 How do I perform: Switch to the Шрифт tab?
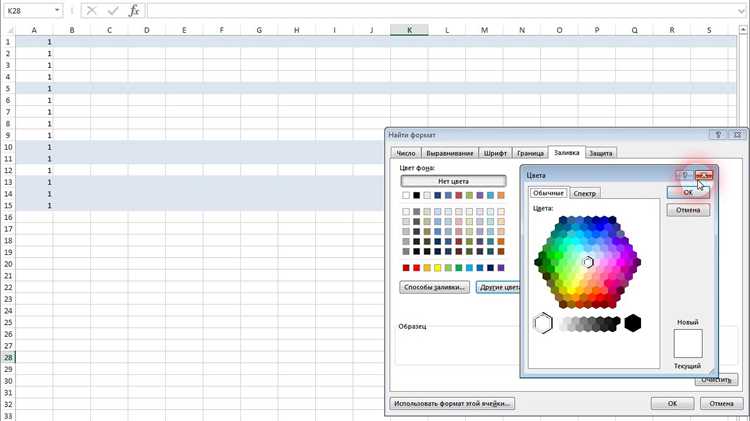[495, 153]
